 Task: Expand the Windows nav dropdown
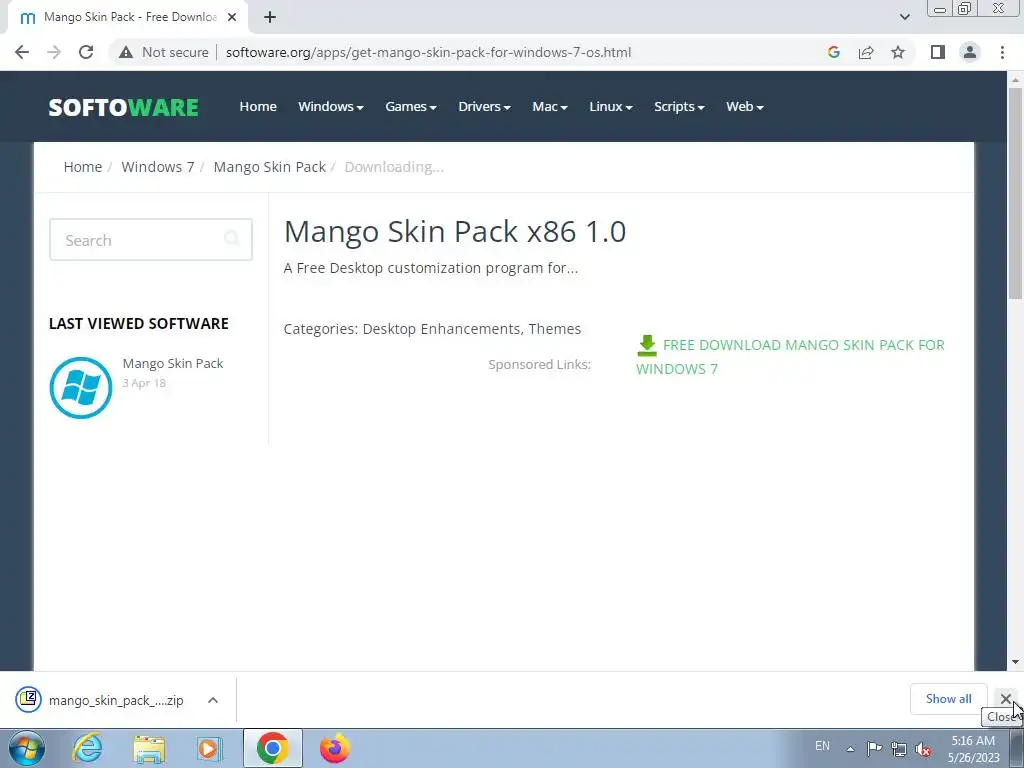point(330,106)
